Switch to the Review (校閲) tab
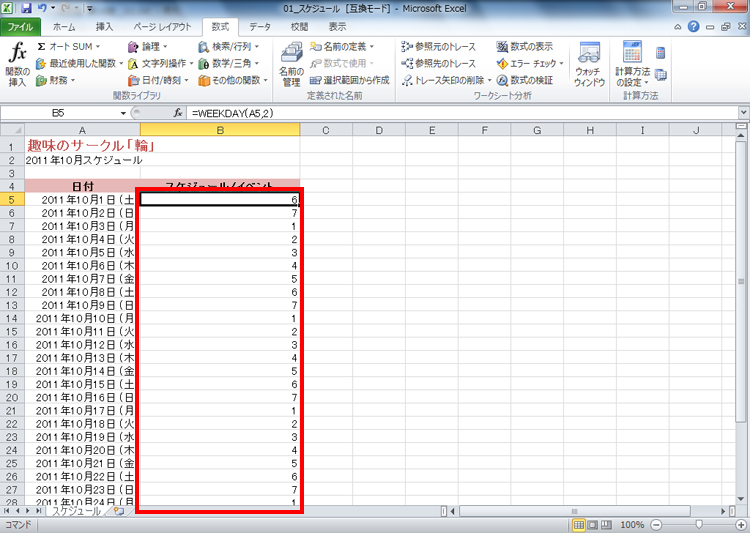 (x=299, y=27)
